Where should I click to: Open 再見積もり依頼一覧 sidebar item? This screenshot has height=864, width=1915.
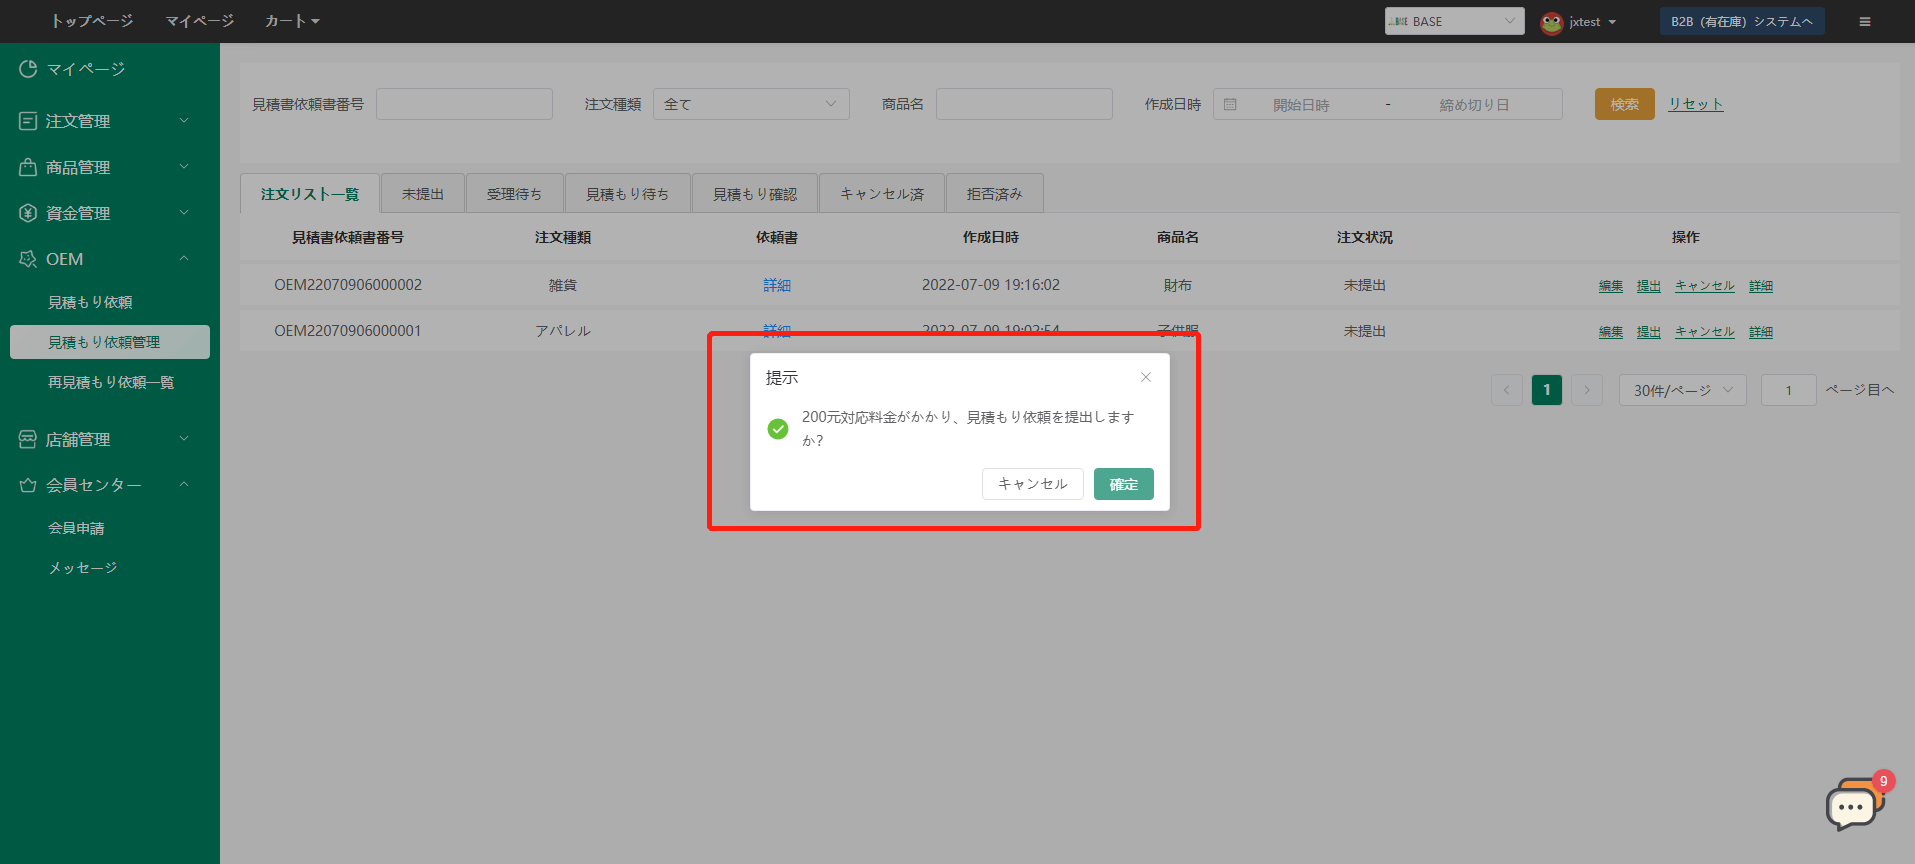(x=111, y=382)
